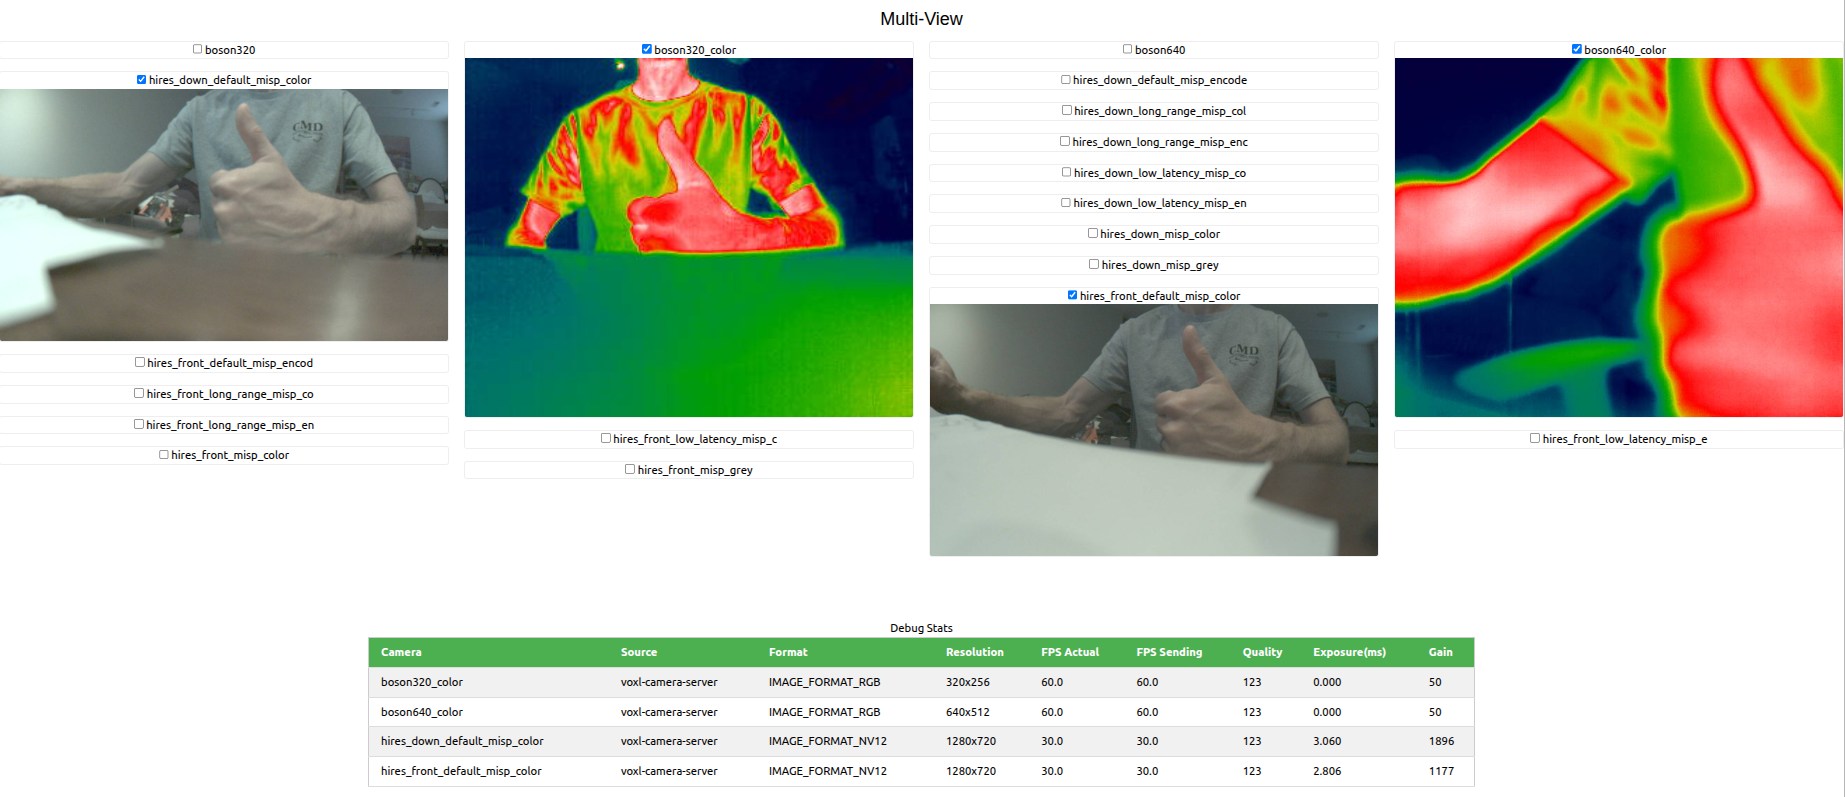Enable the hires_front_misp_grey checkbox
This screenshot has height=797, width=1845.
[x=629, y=470]
